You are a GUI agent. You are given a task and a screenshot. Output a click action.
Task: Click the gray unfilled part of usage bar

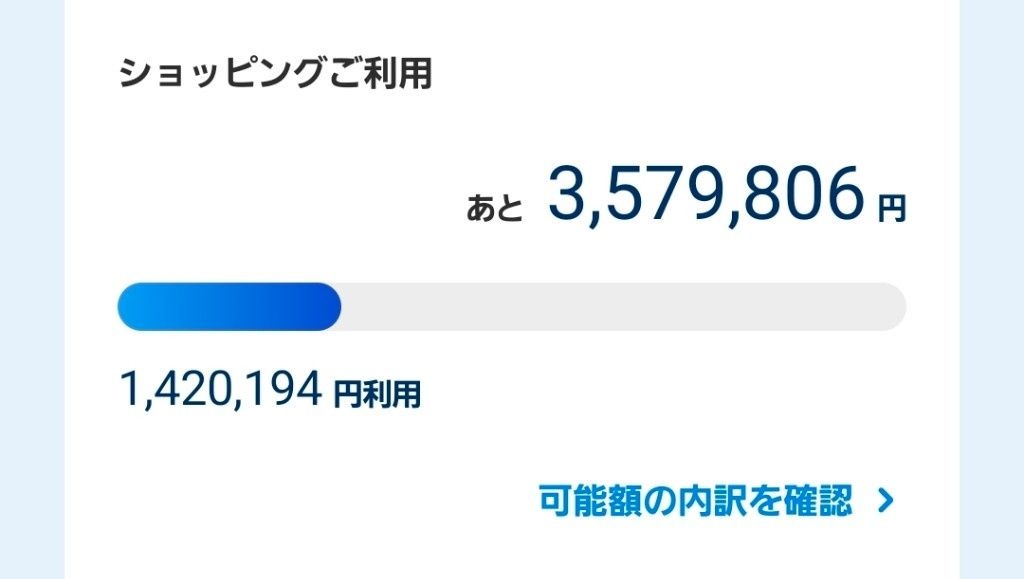tap(620, 306)
